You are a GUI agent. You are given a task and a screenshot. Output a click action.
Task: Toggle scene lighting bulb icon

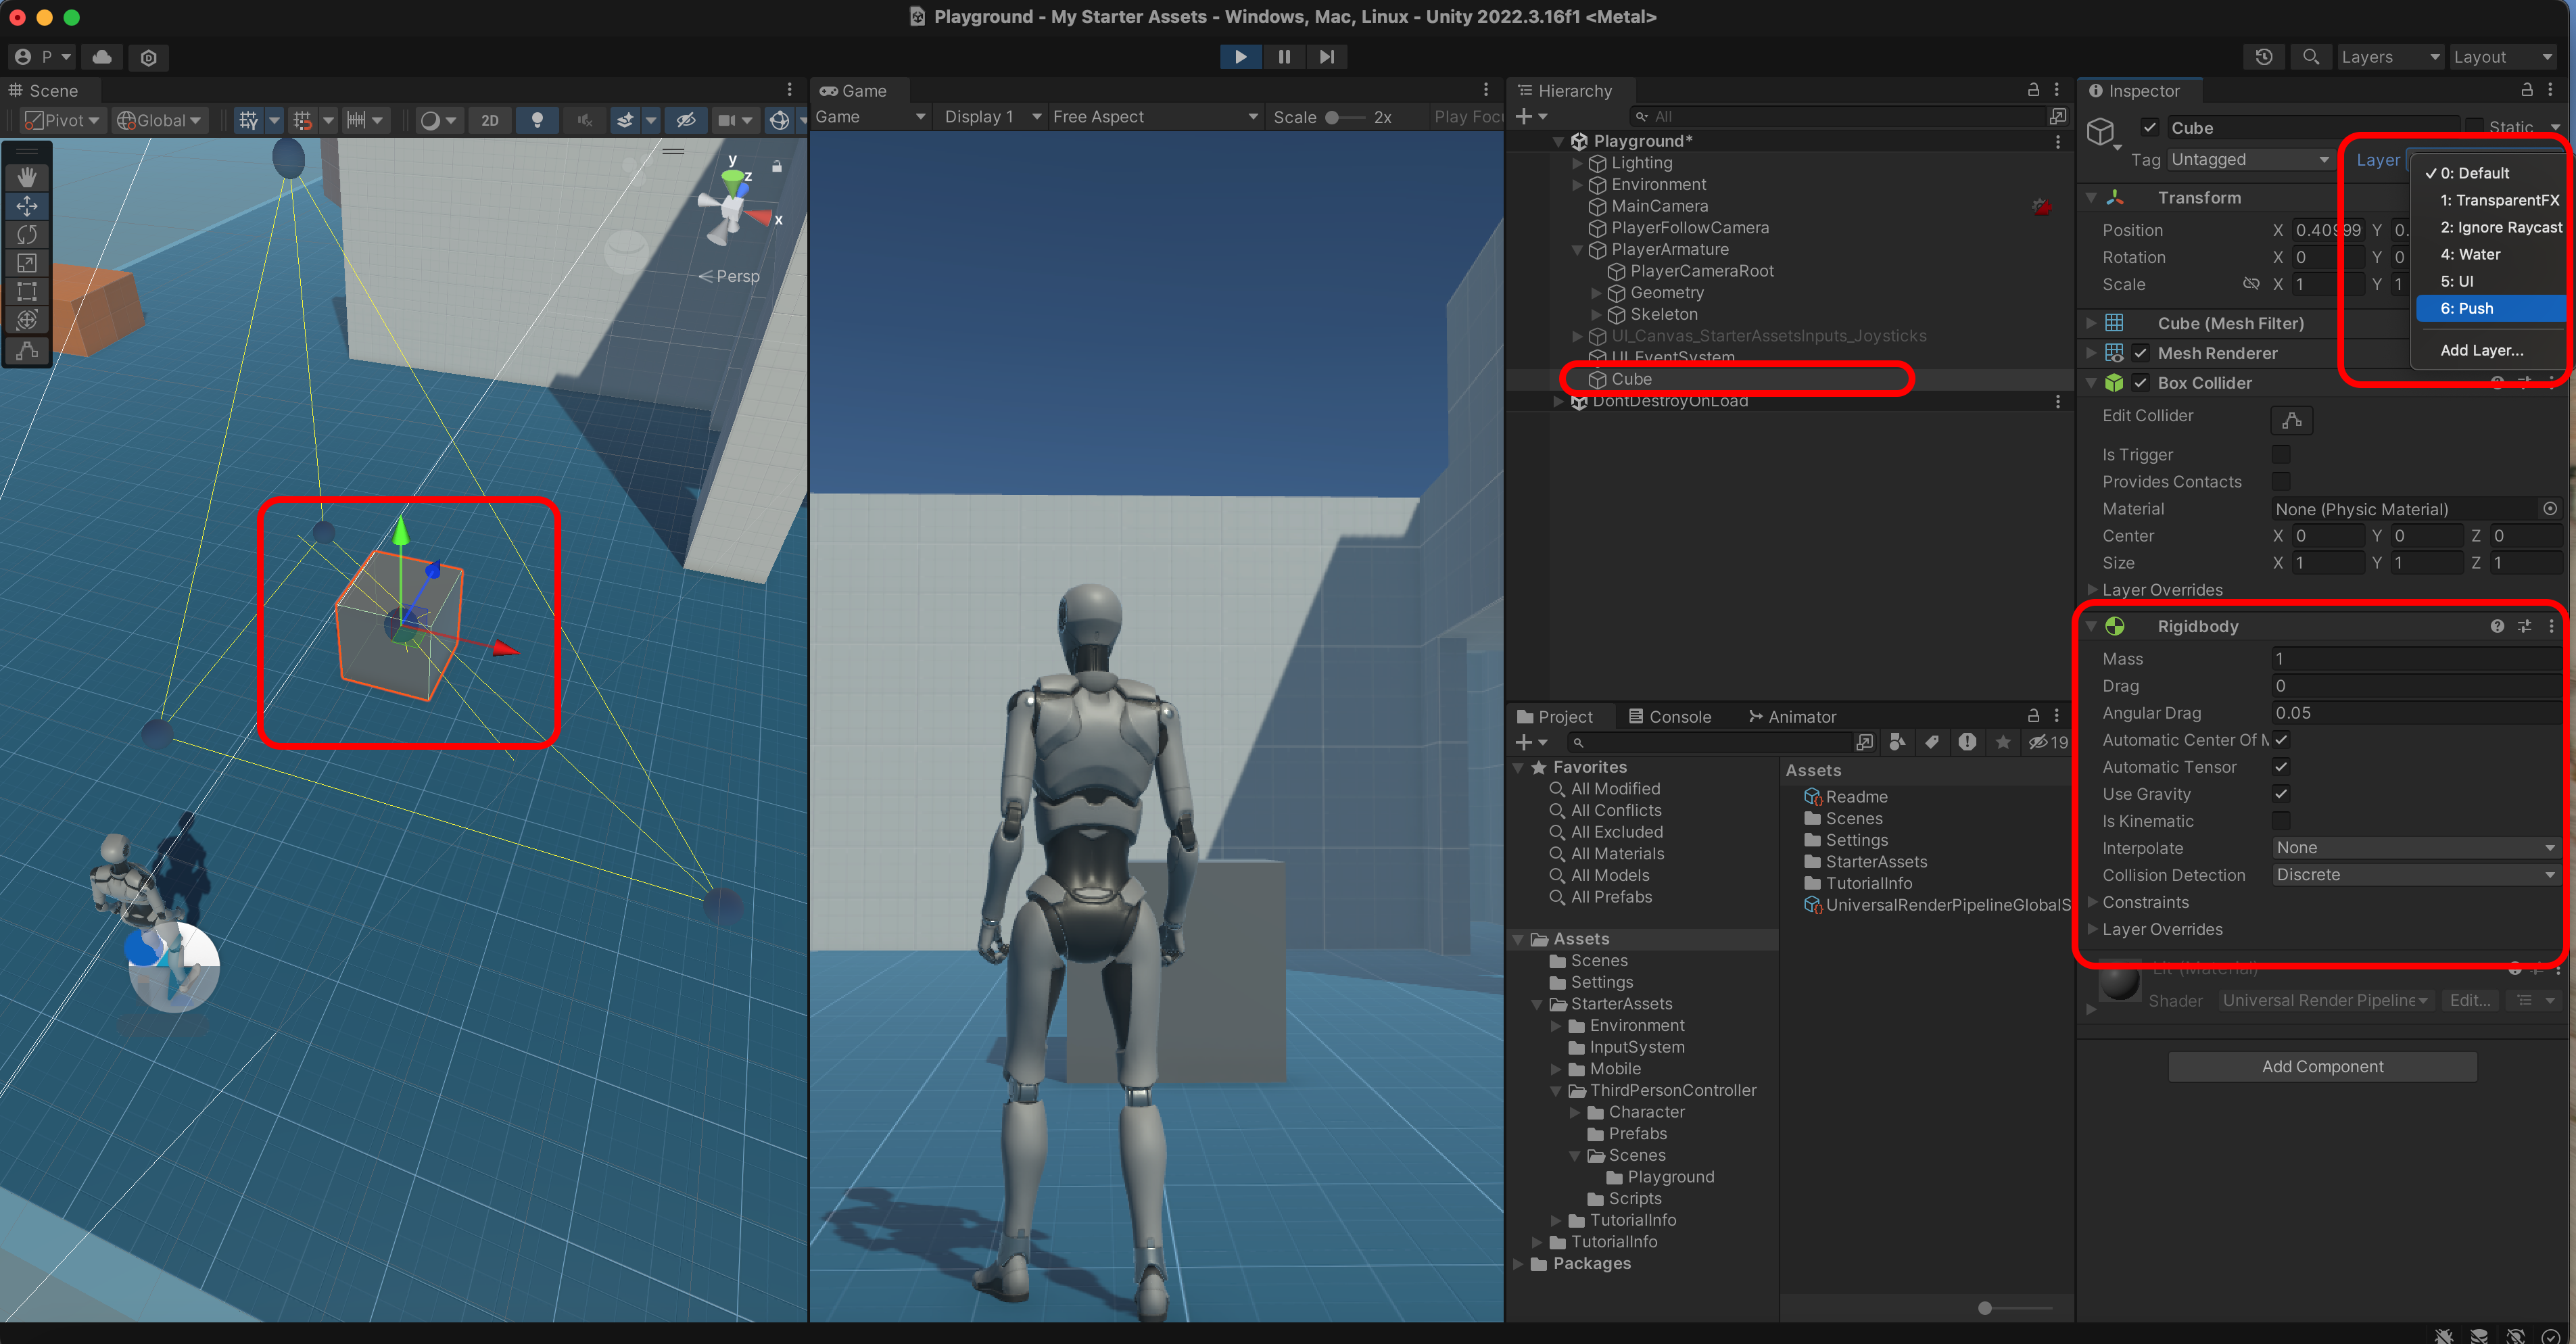[x=537, y=120]
